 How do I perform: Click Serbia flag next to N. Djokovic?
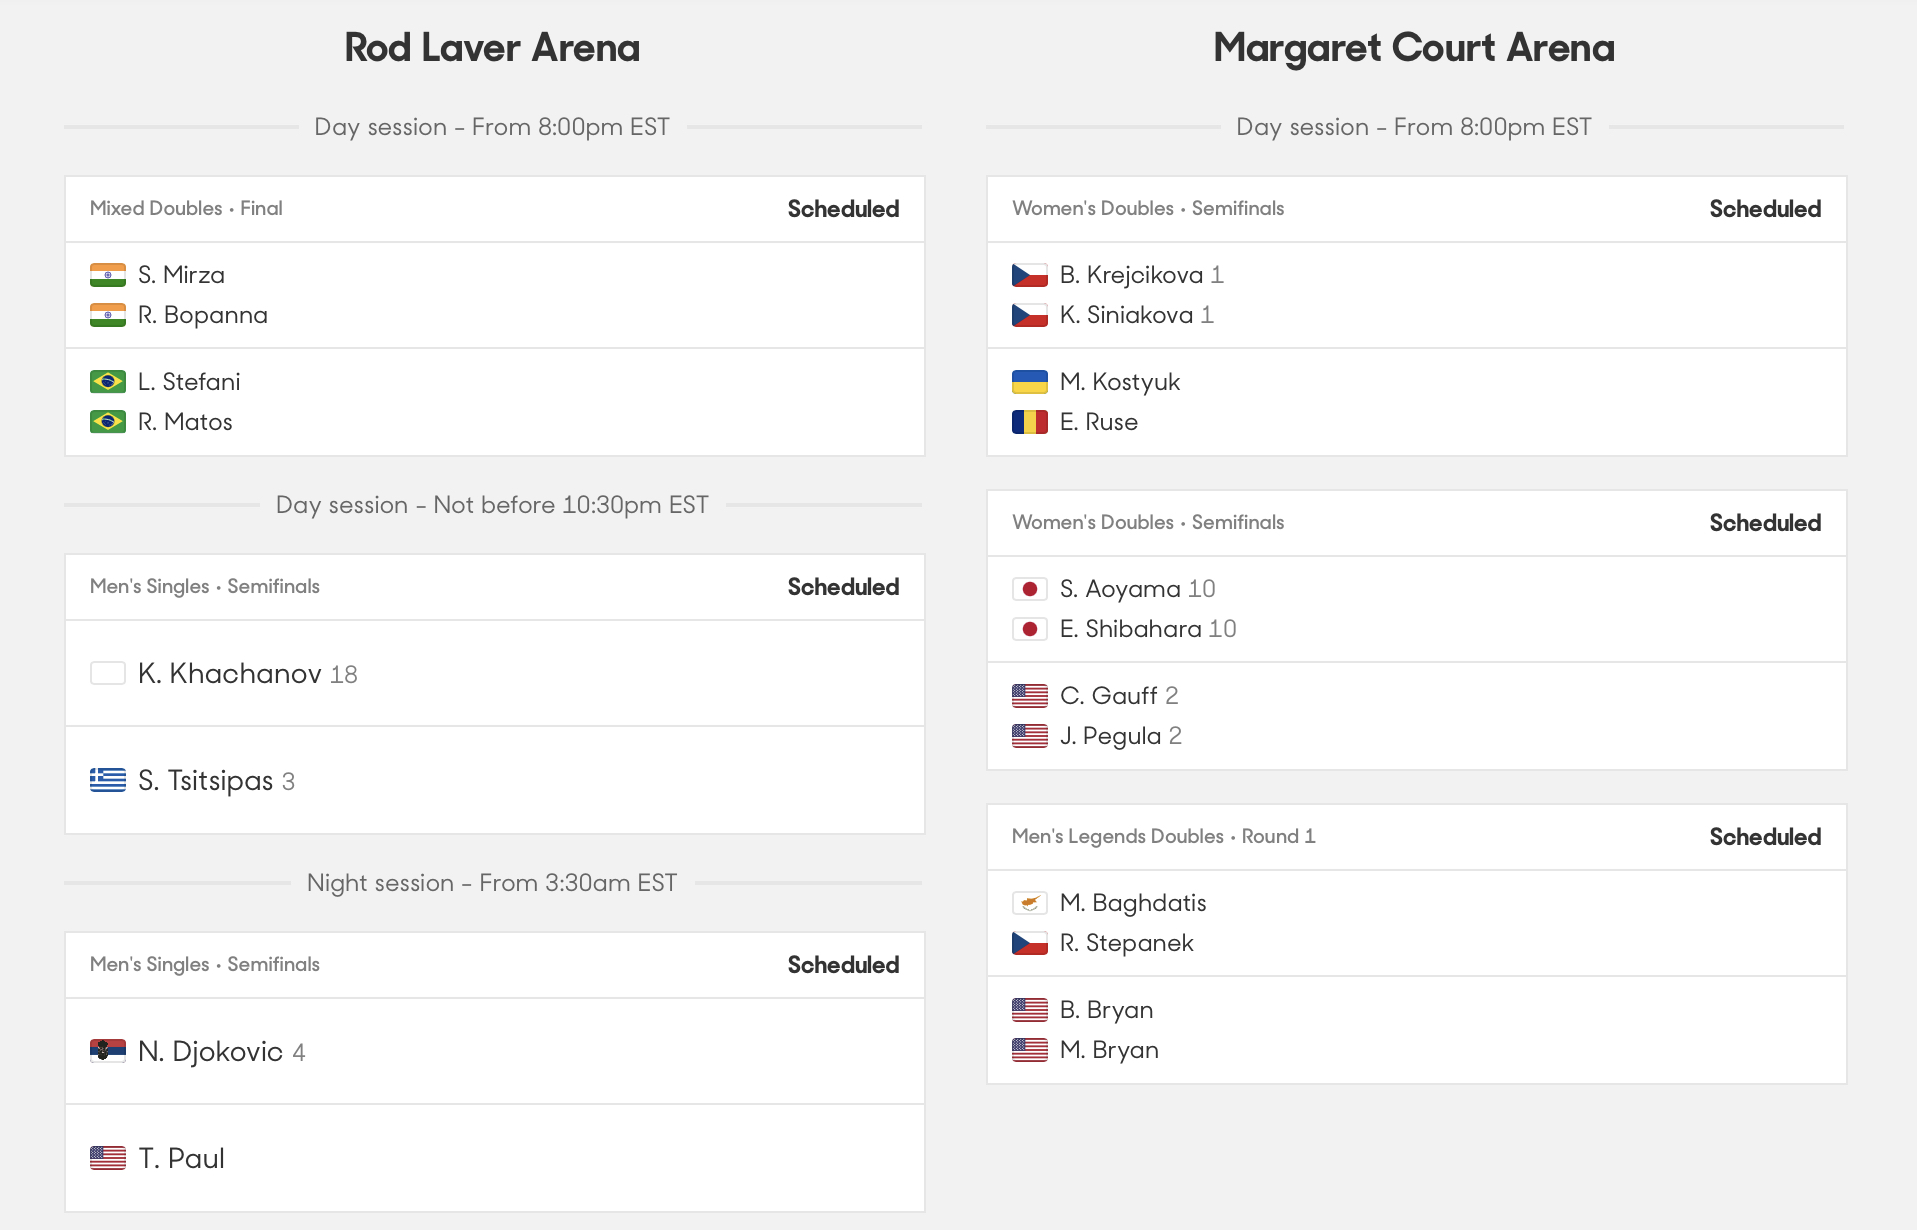(x=108, y=1051)
